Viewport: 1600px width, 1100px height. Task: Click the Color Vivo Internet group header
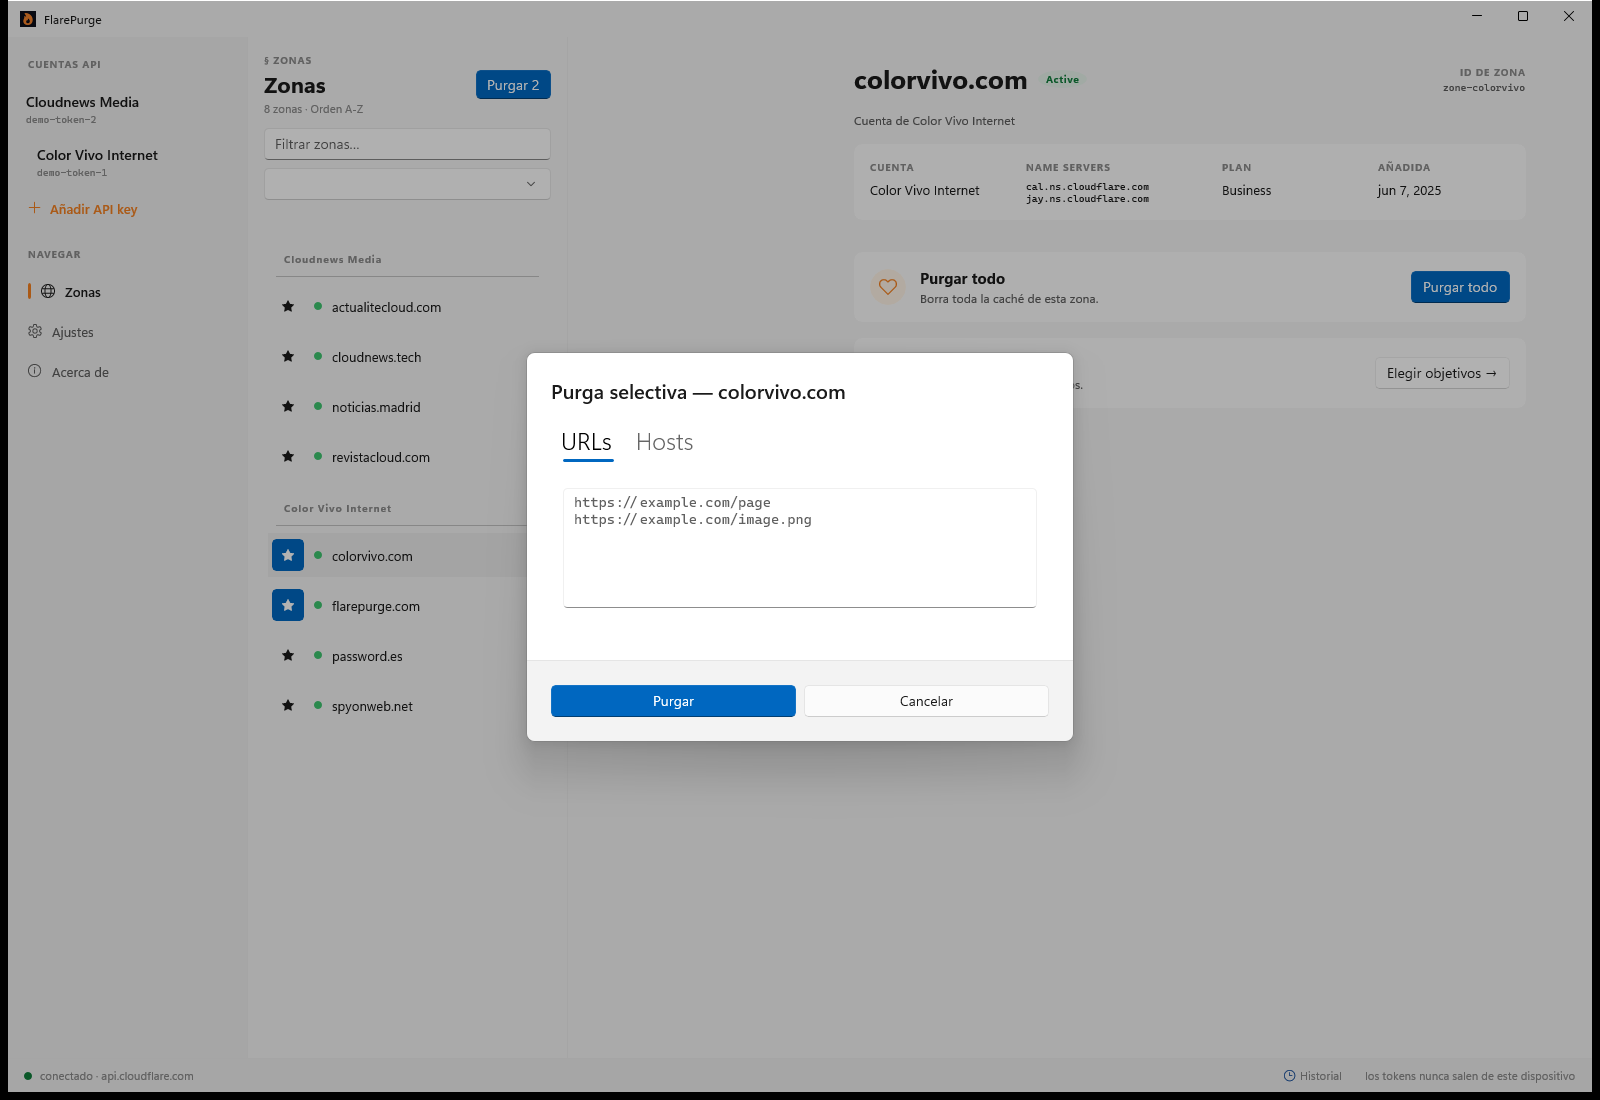tap(337, 509)
